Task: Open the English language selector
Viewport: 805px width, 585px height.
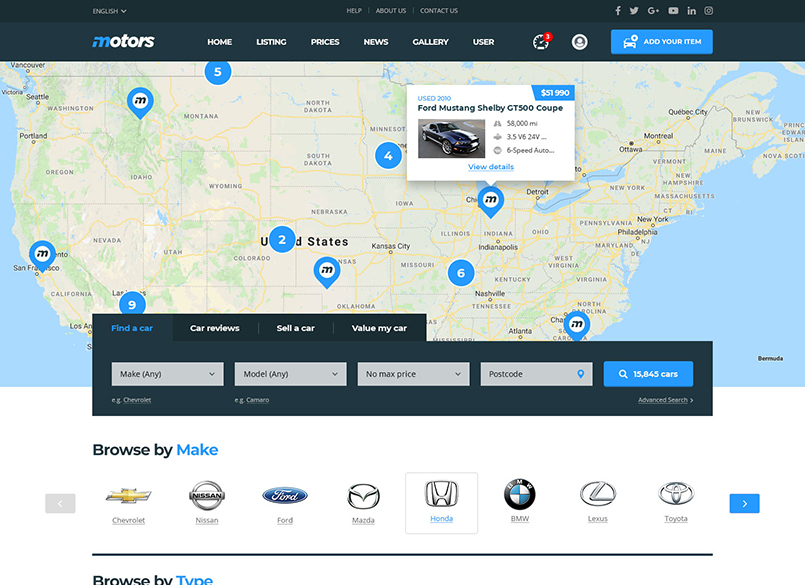Action: [x=109, y=11]
